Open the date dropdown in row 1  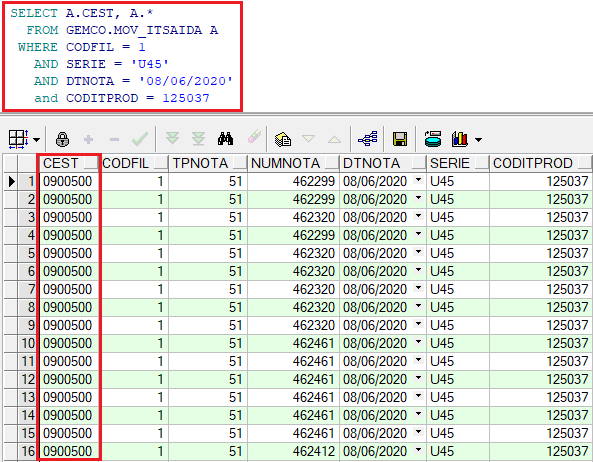(418, 180)
